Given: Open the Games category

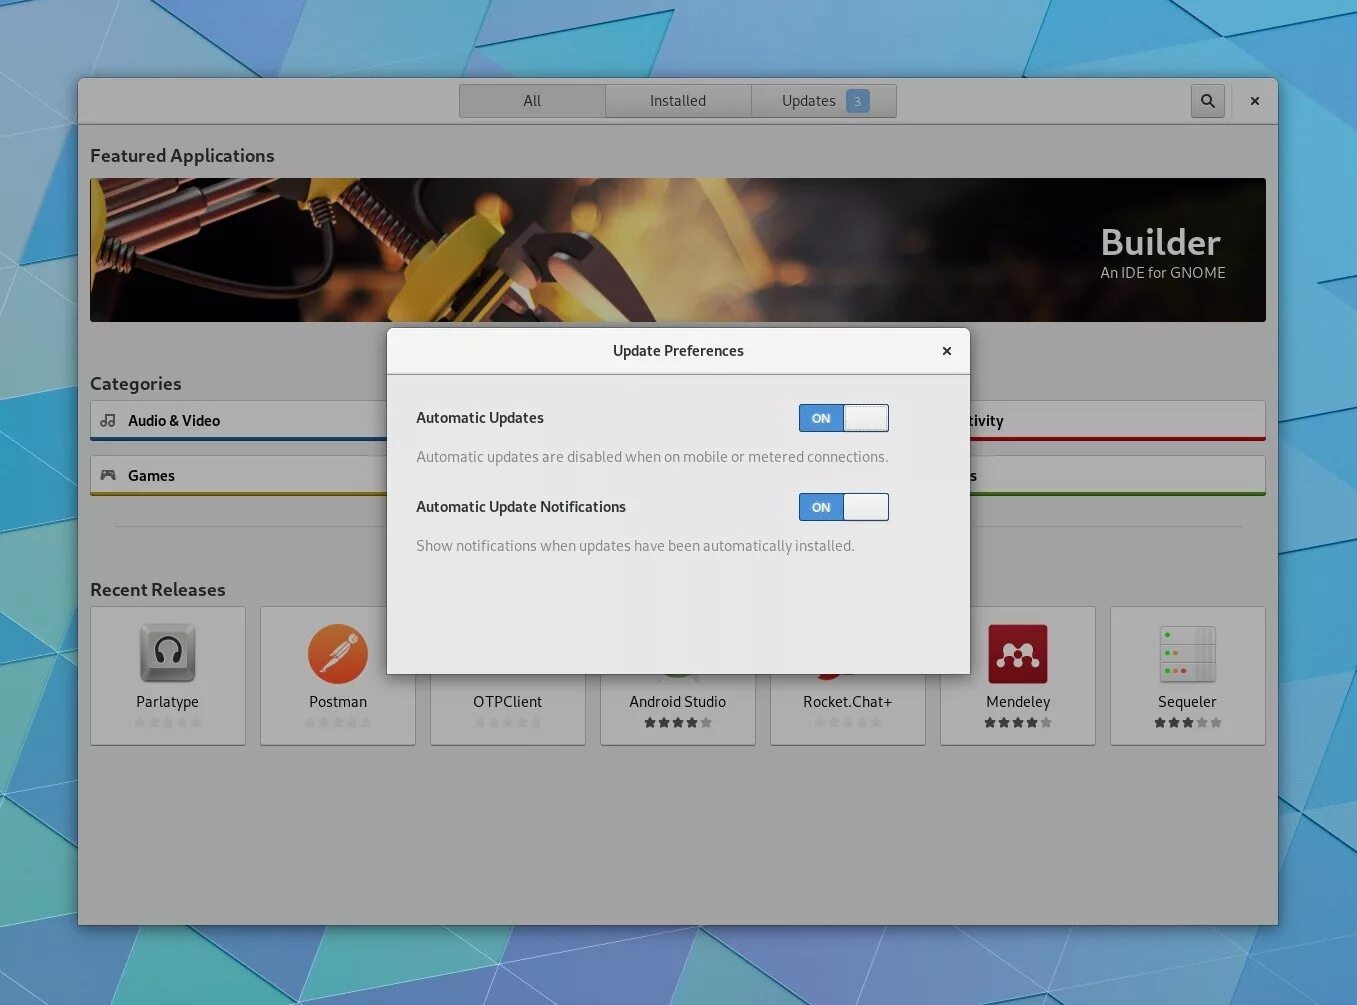Looking at the screenshot, I should click(x=239, y=476).
